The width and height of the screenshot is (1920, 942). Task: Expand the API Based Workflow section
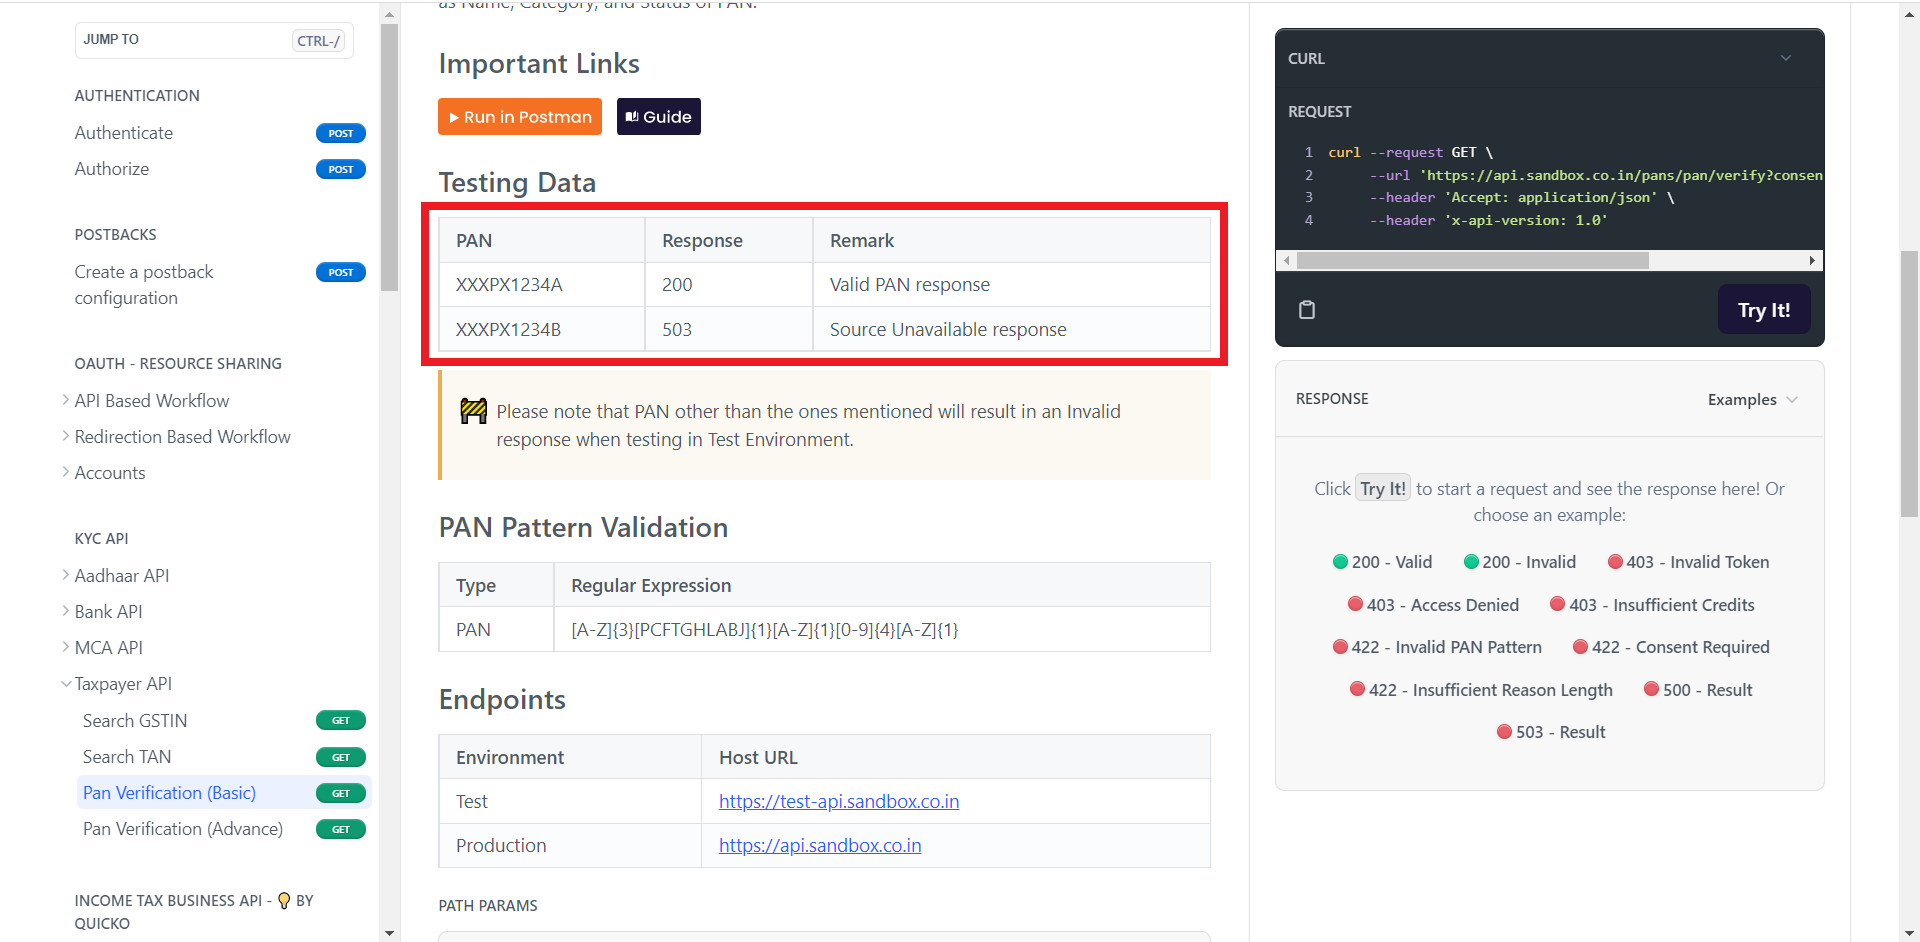tap(66, 400)
